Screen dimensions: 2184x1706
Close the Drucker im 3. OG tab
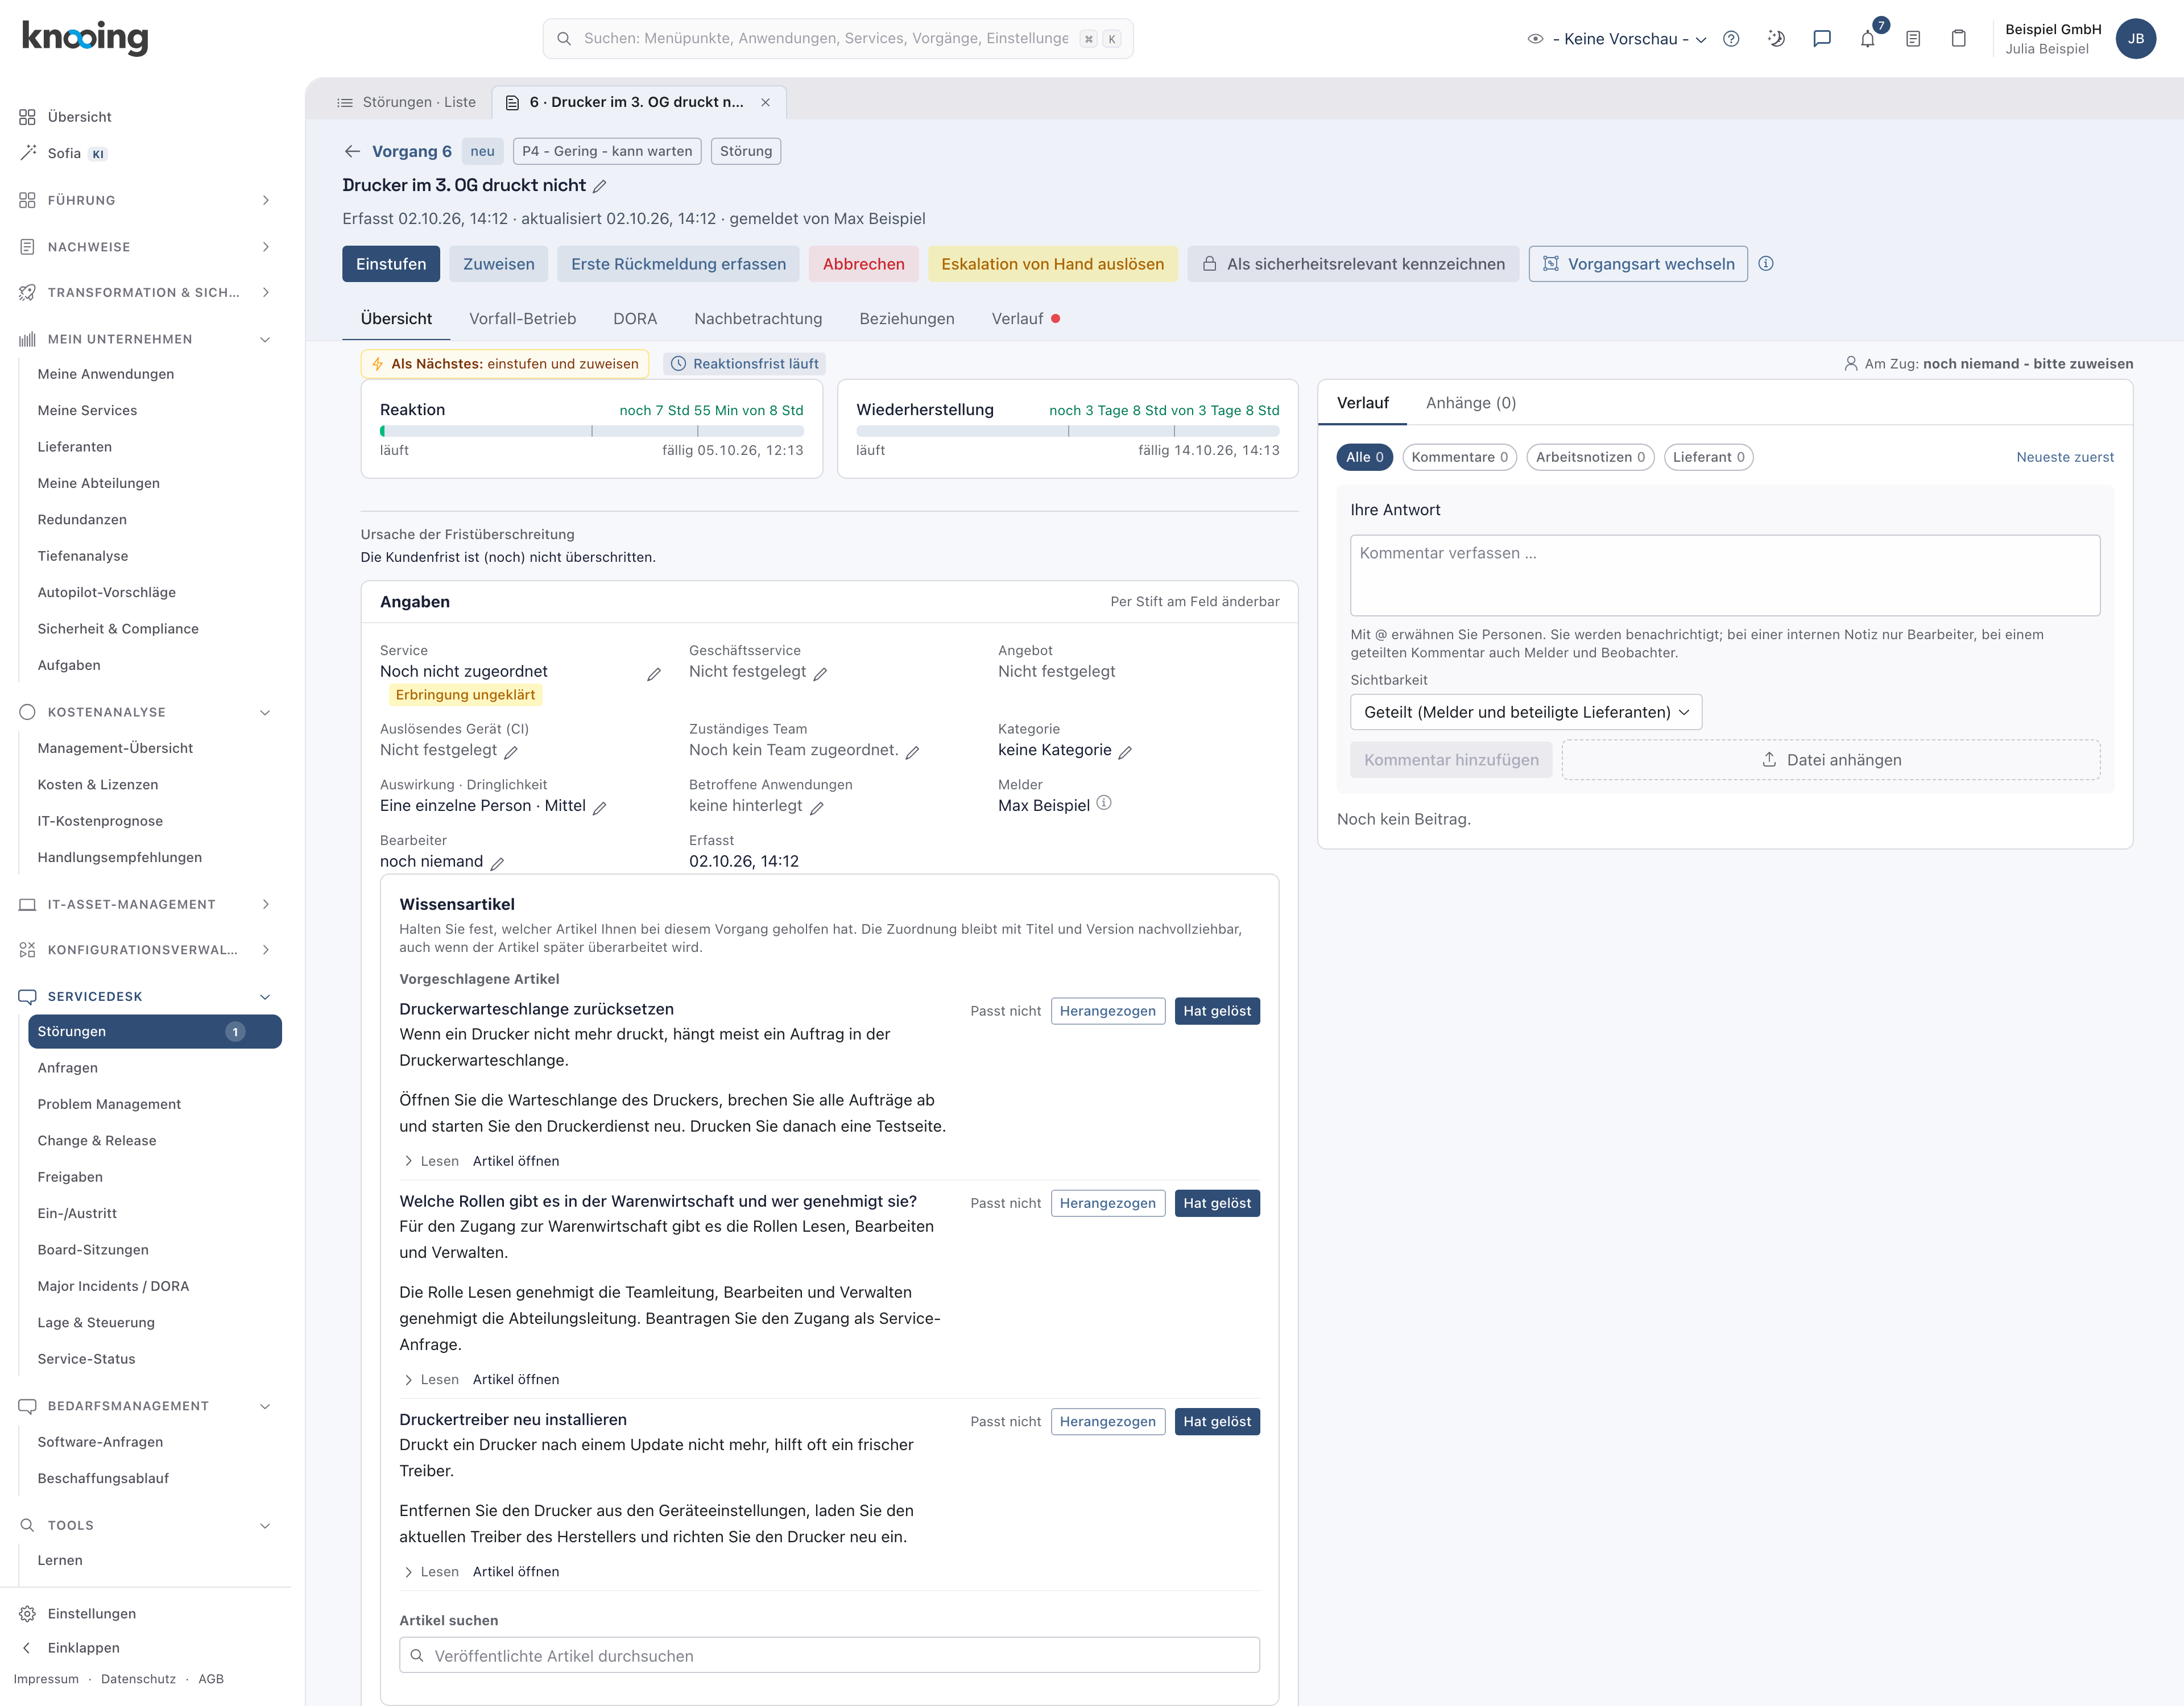pos(765,102)
